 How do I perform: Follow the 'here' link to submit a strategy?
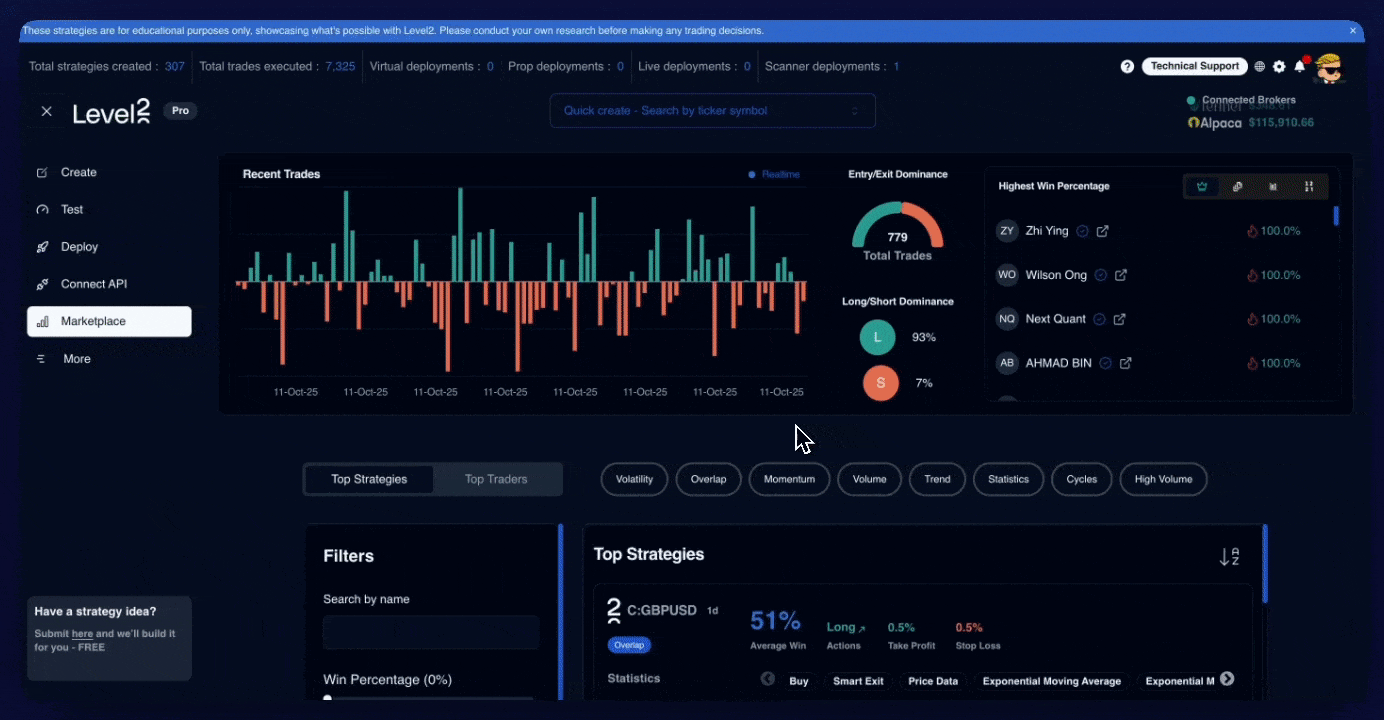pyautogui.click(x=82, y=634)
